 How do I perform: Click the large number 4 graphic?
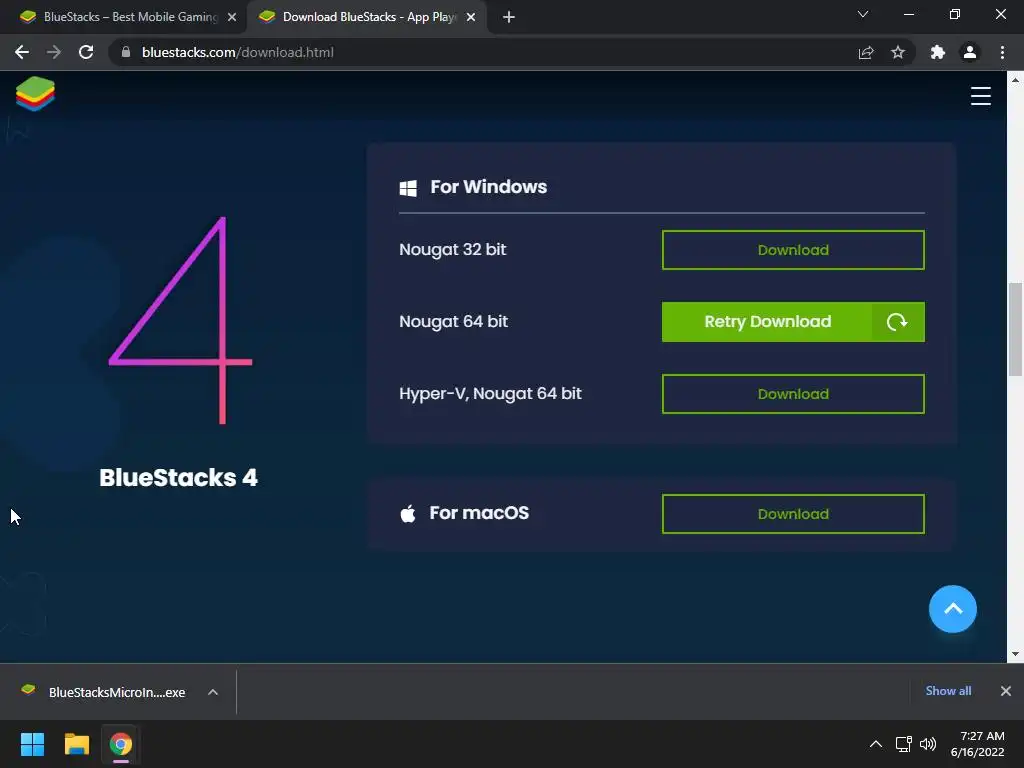pos(180,320)
